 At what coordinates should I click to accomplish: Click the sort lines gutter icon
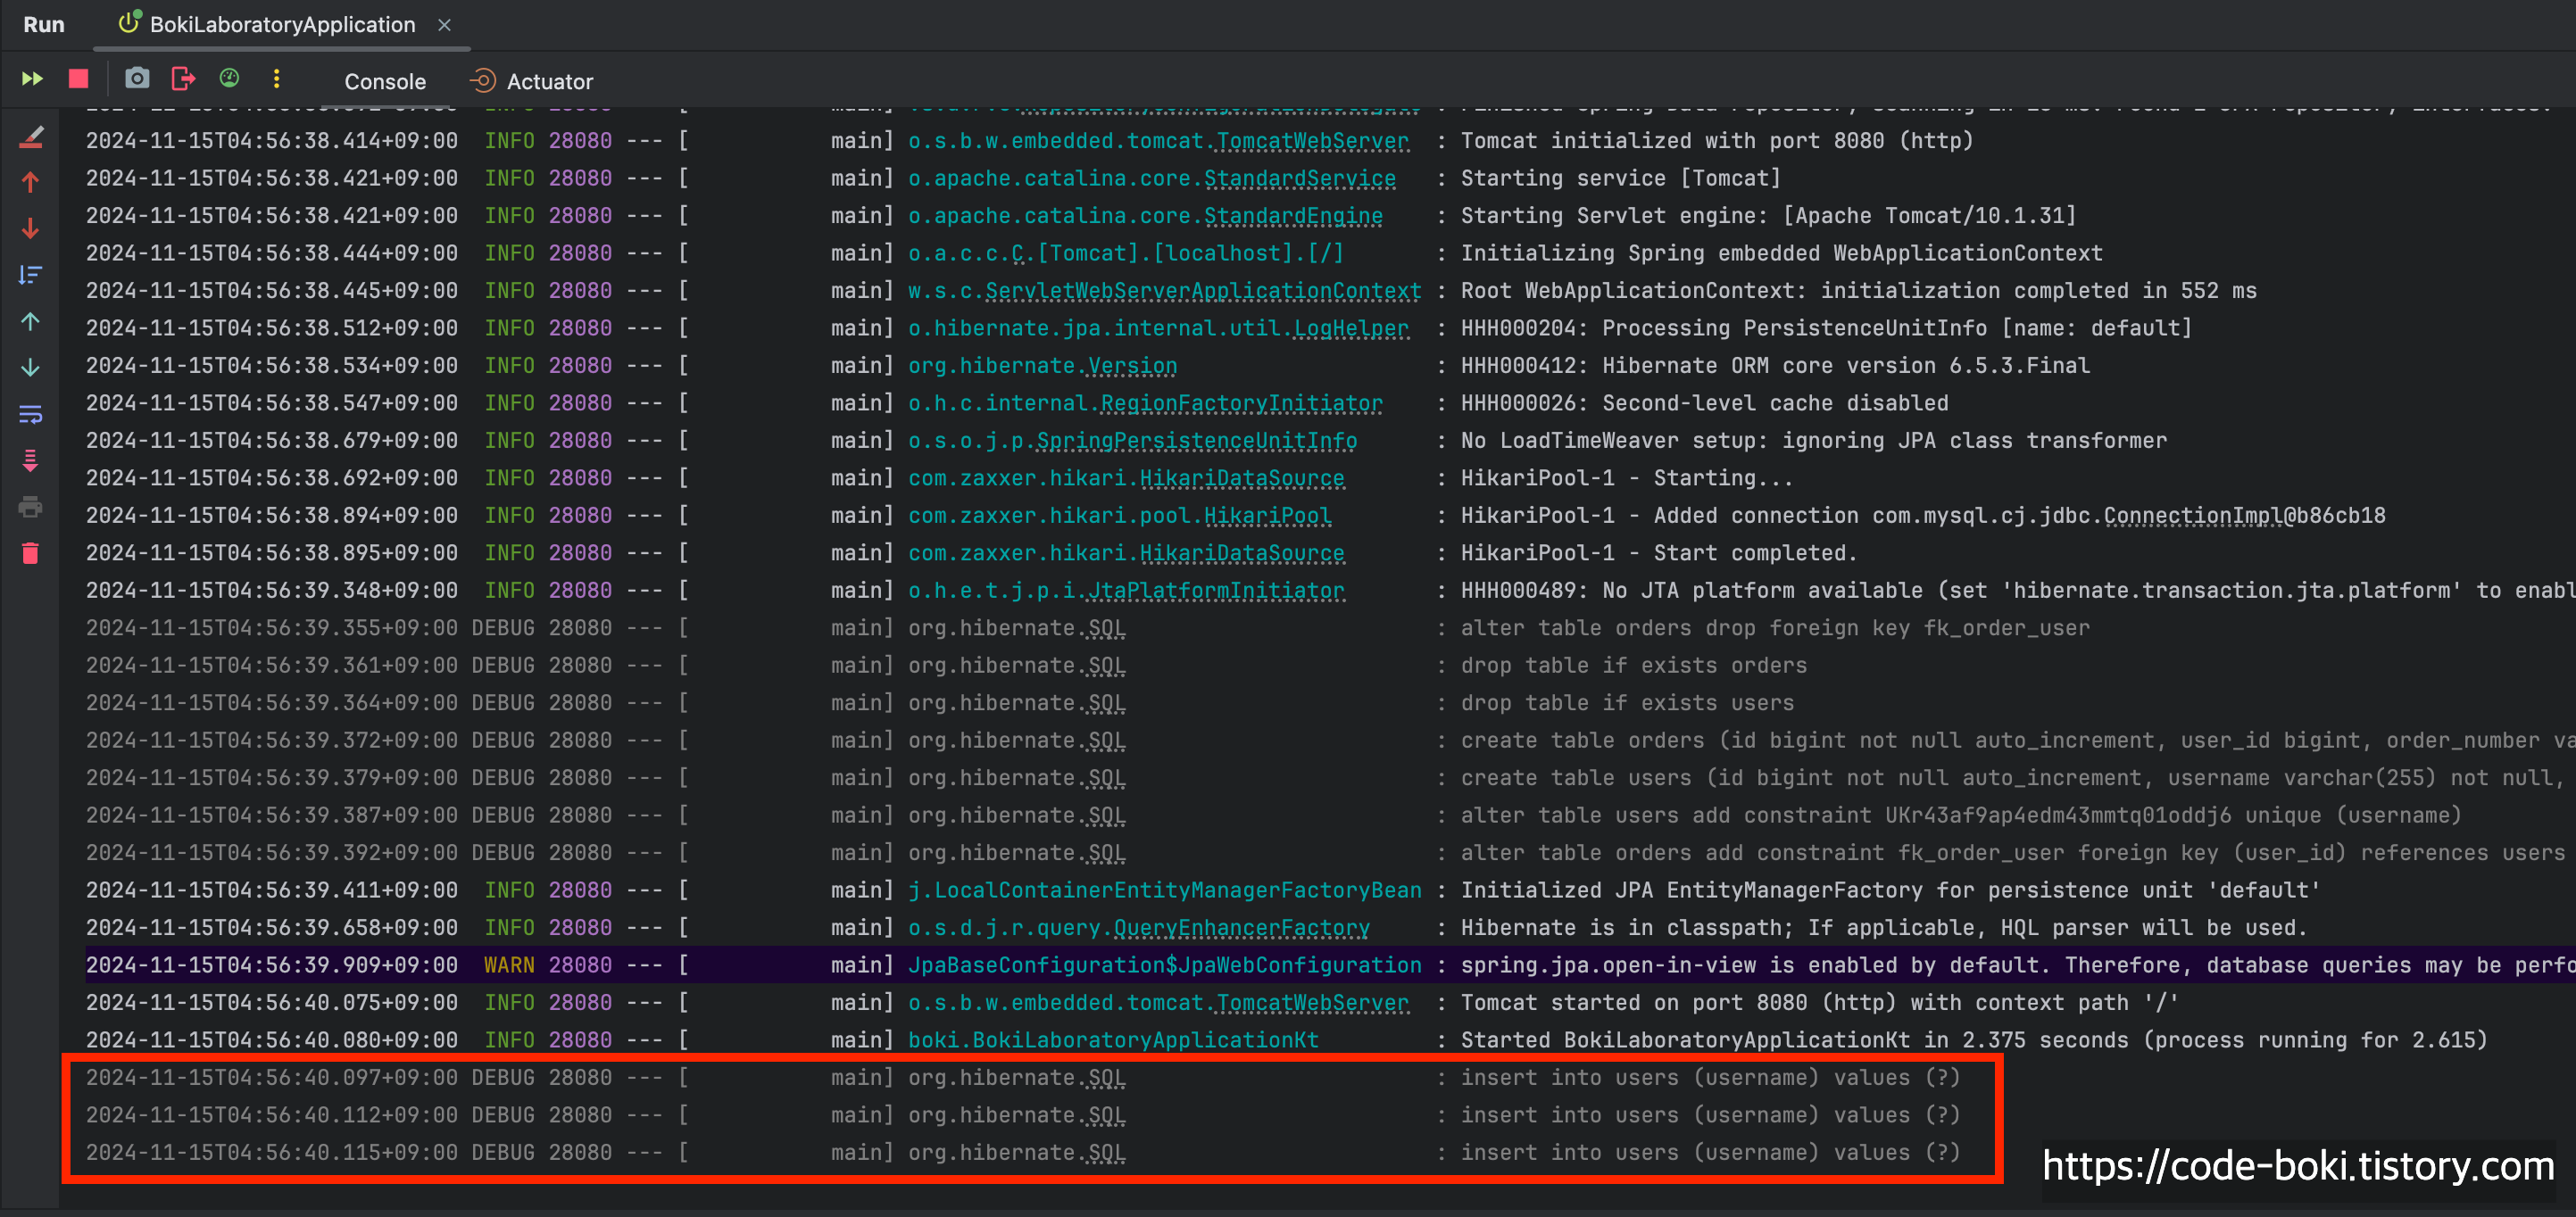pos(31,275)
